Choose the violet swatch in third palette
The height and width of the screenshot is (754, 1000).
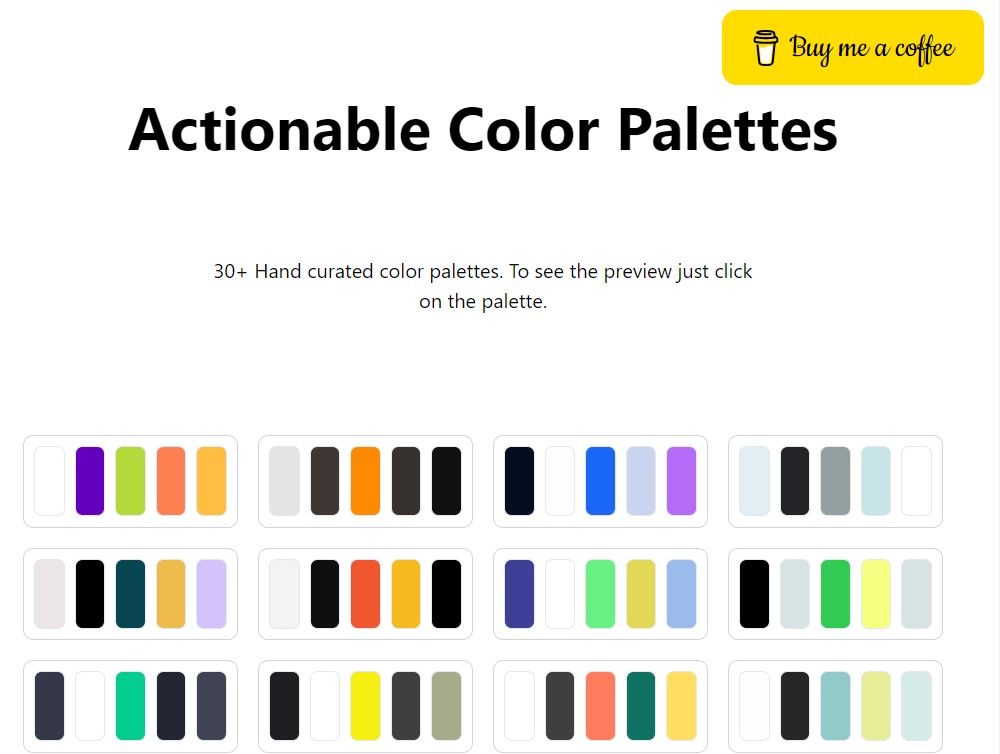(x=681, y=481)
